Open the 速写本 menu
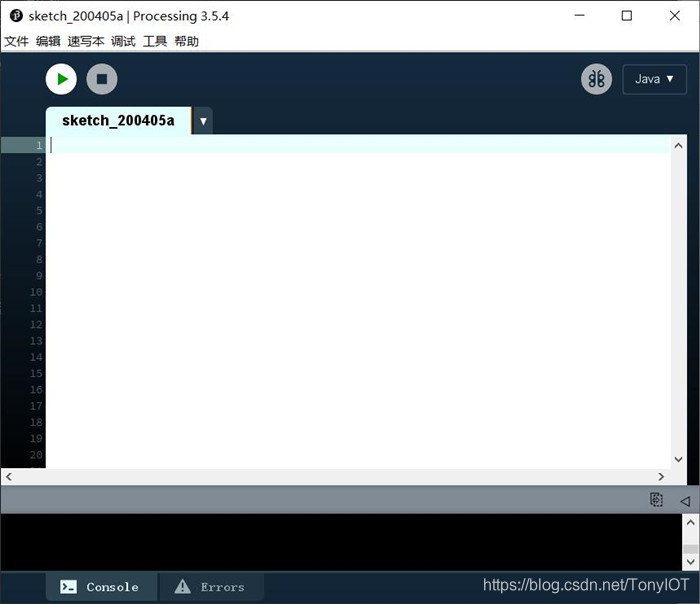The image size is (700, 604). pos(86,42)
